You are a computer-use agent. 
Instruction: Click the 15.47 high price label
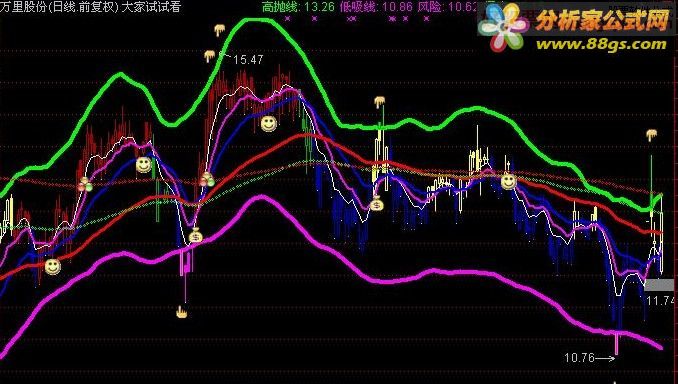(x=248, y=60)
